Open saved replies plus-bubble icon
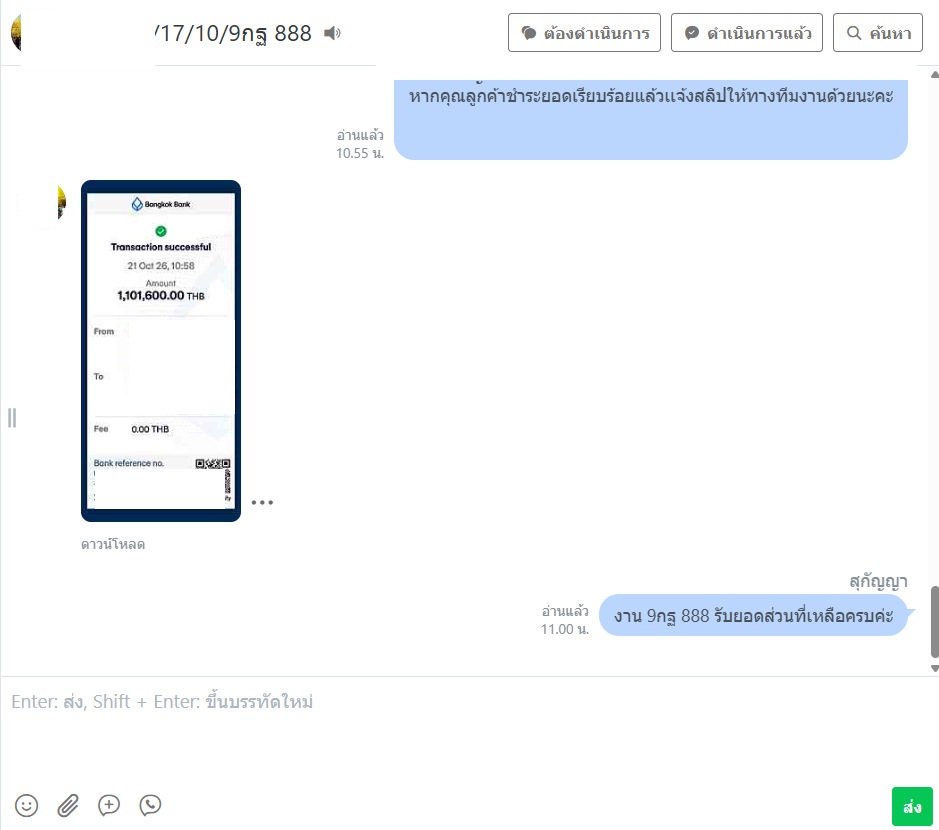Screen dimensions: 939x830 tap(109, 805)
